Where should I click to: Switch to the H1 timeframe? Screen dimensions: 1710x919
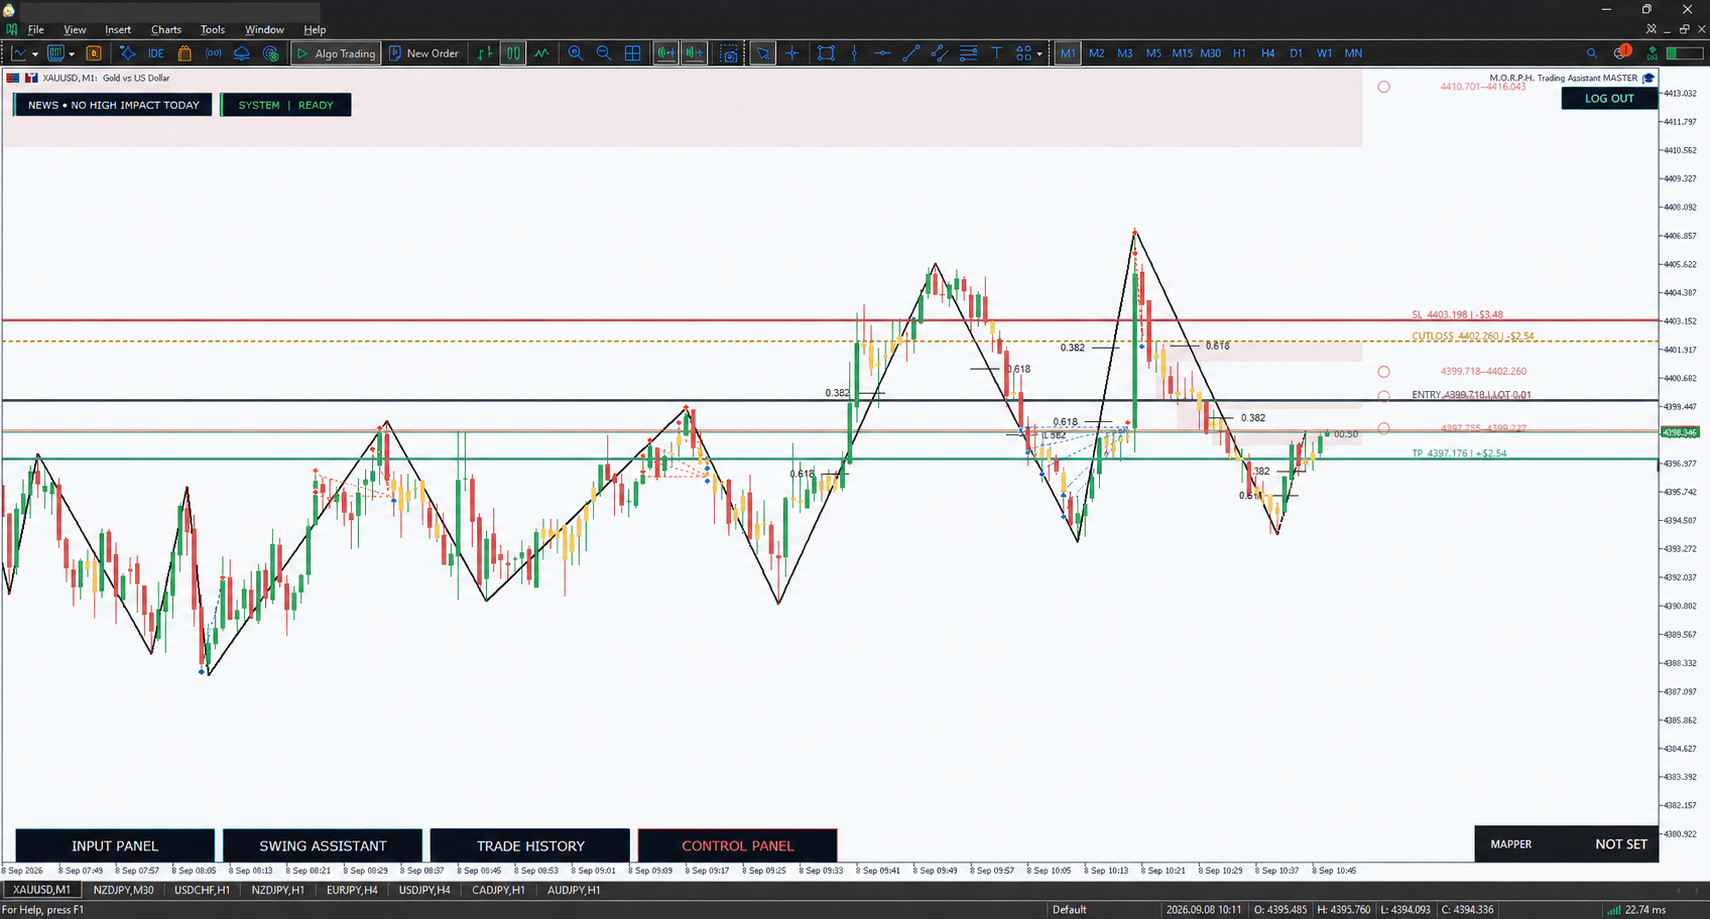coord(1240,53)
